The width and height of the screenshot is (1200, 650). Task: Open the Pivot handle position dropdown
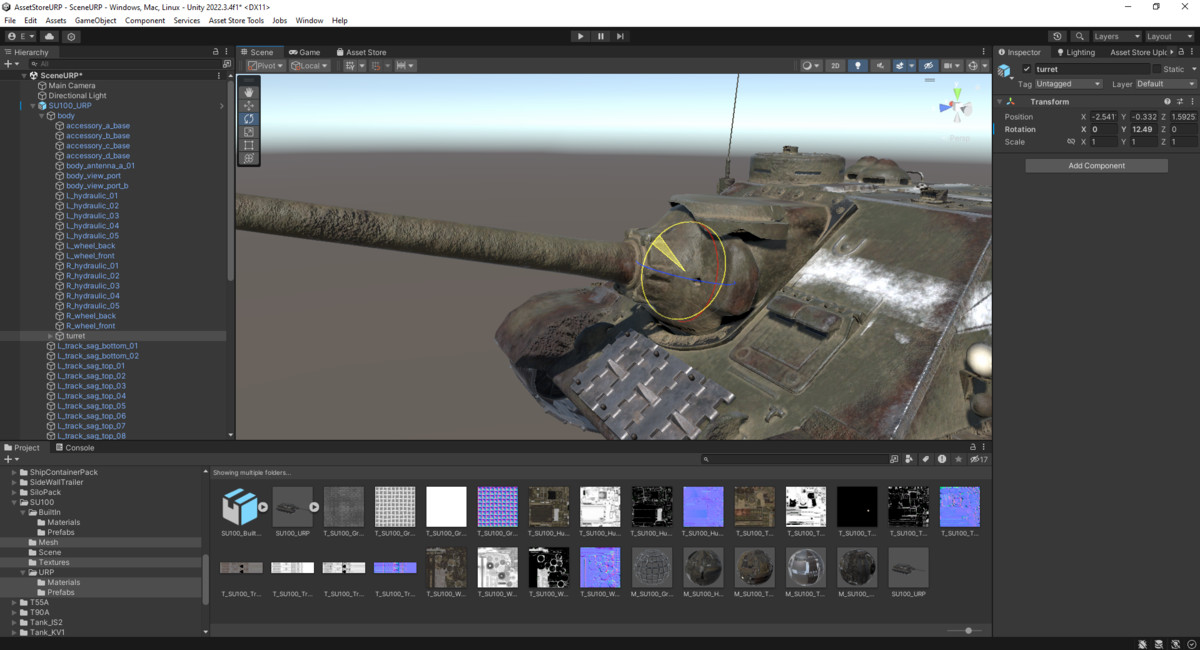point(265,66)
